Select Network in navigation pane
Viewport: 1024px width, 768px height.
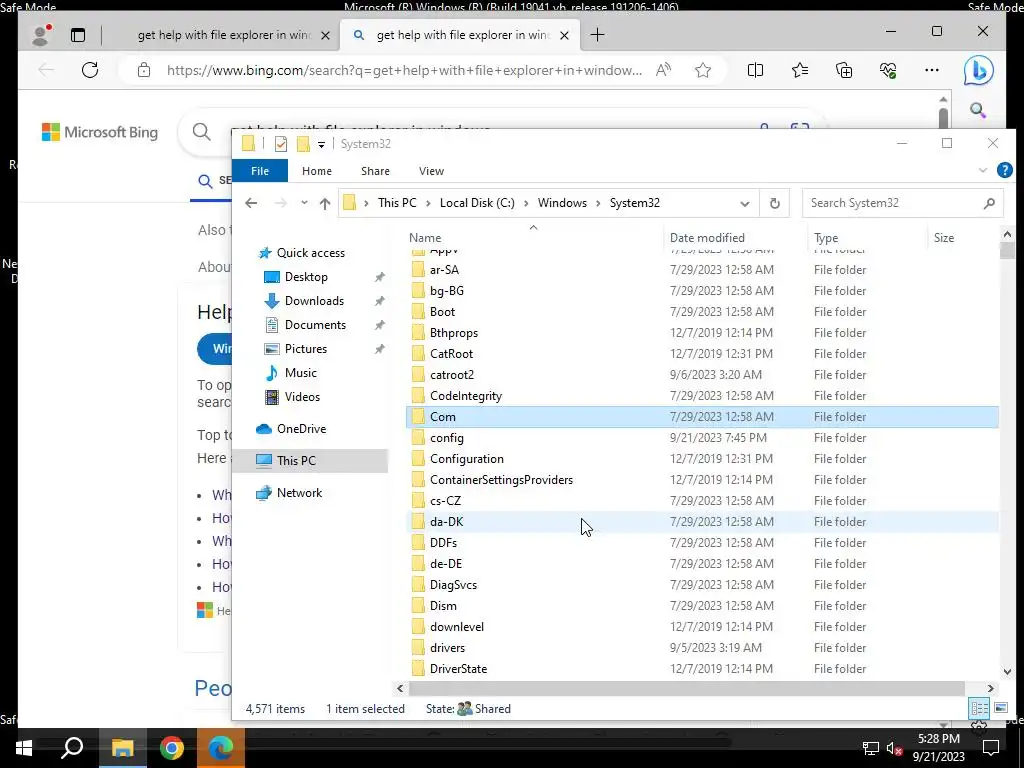point(299,492)
